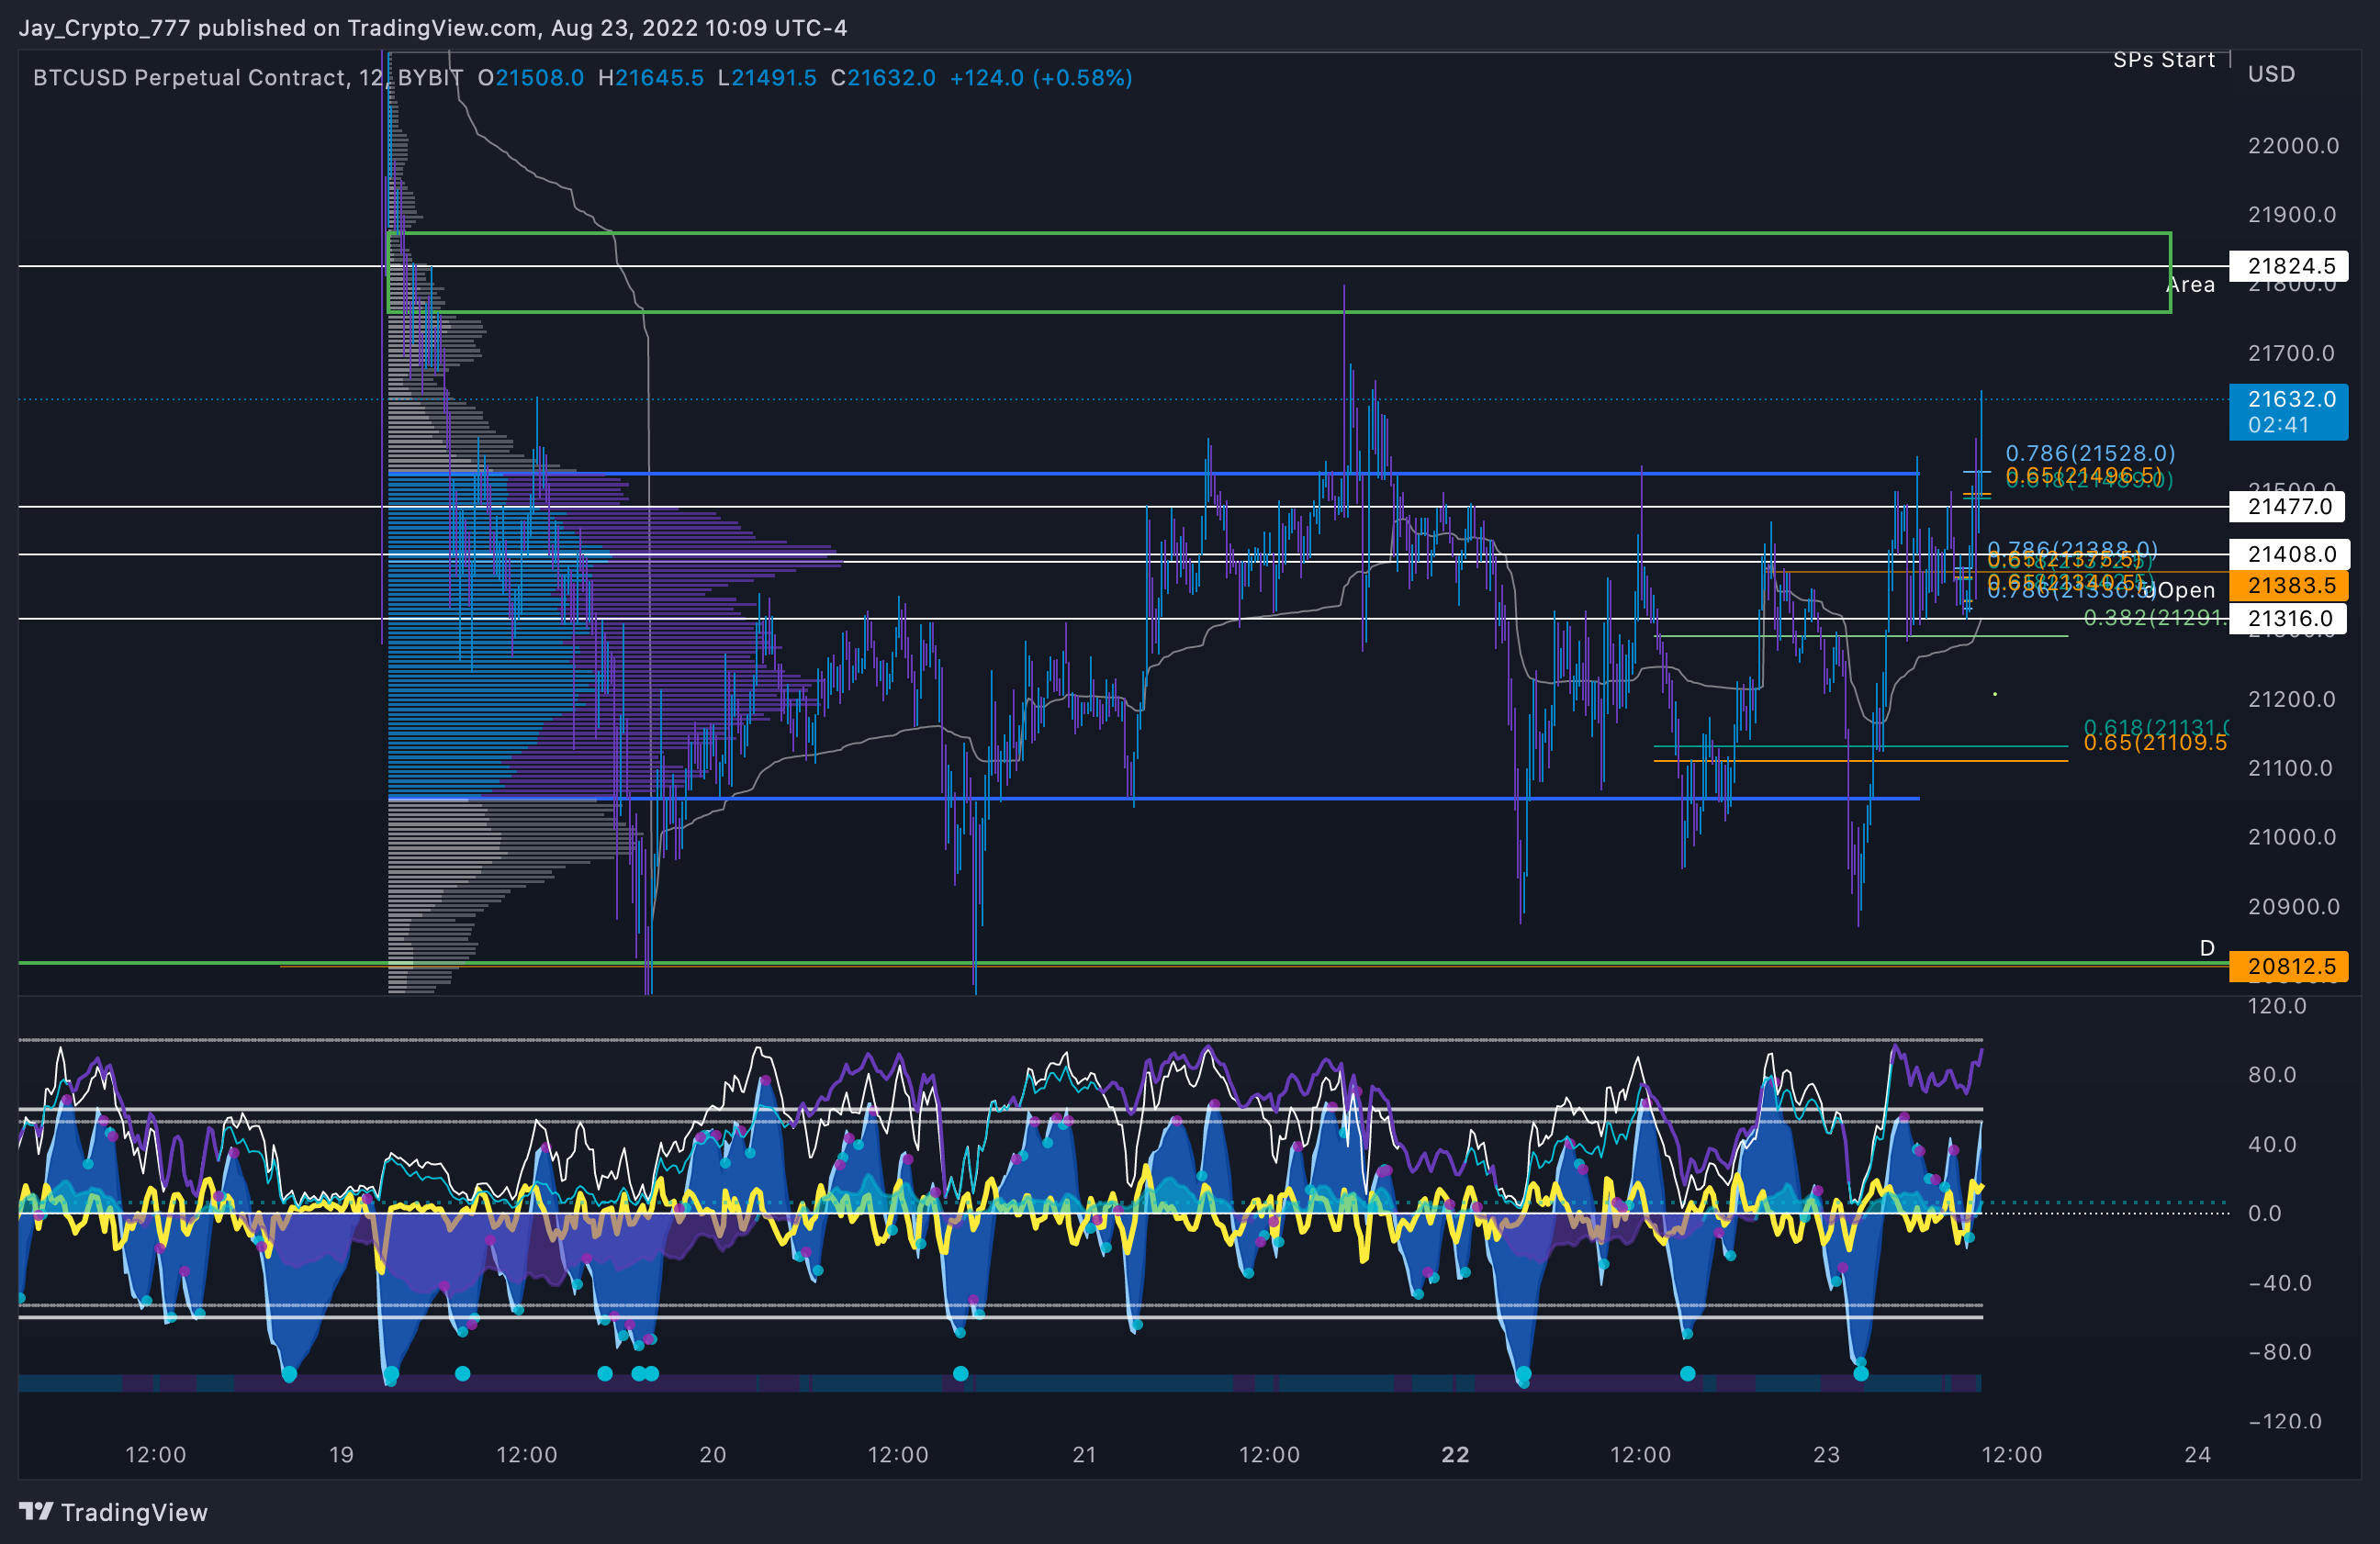Screen dimensions: 2380x1544
Task: Click the 21000.0 price axis tick
Action: point(2293,837)
